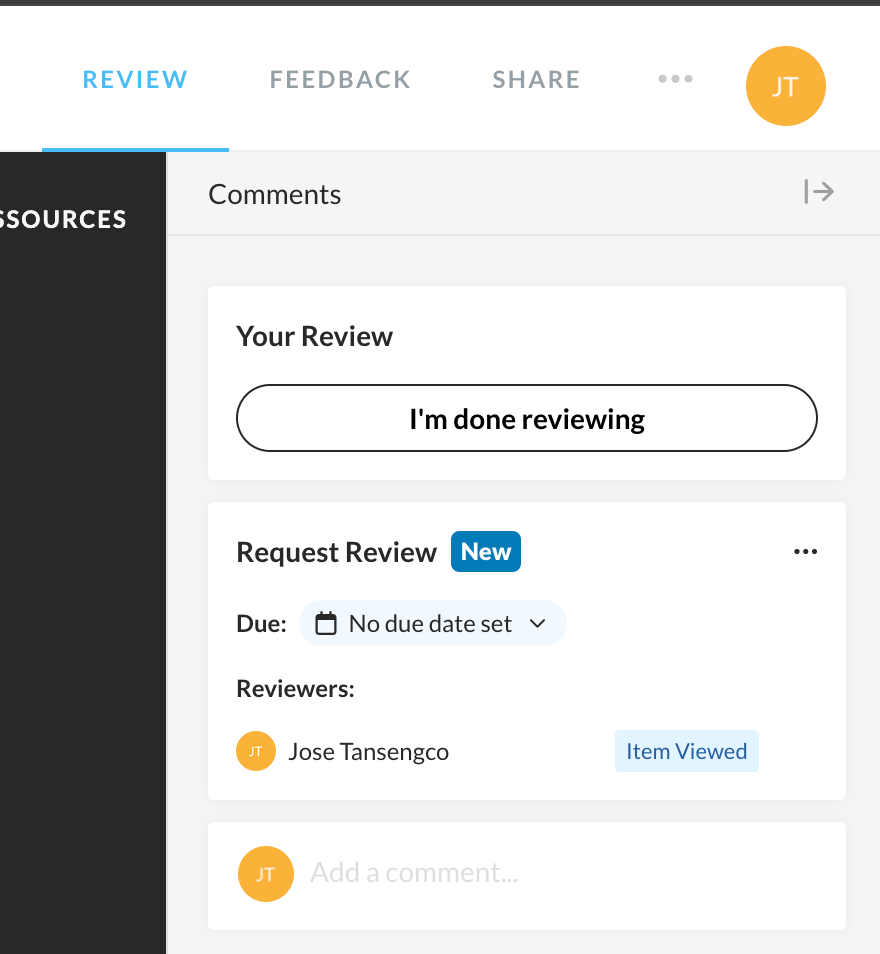The image size is (880, 954).
Task: Click the Comments panel heading
Action: coord(275,195)
